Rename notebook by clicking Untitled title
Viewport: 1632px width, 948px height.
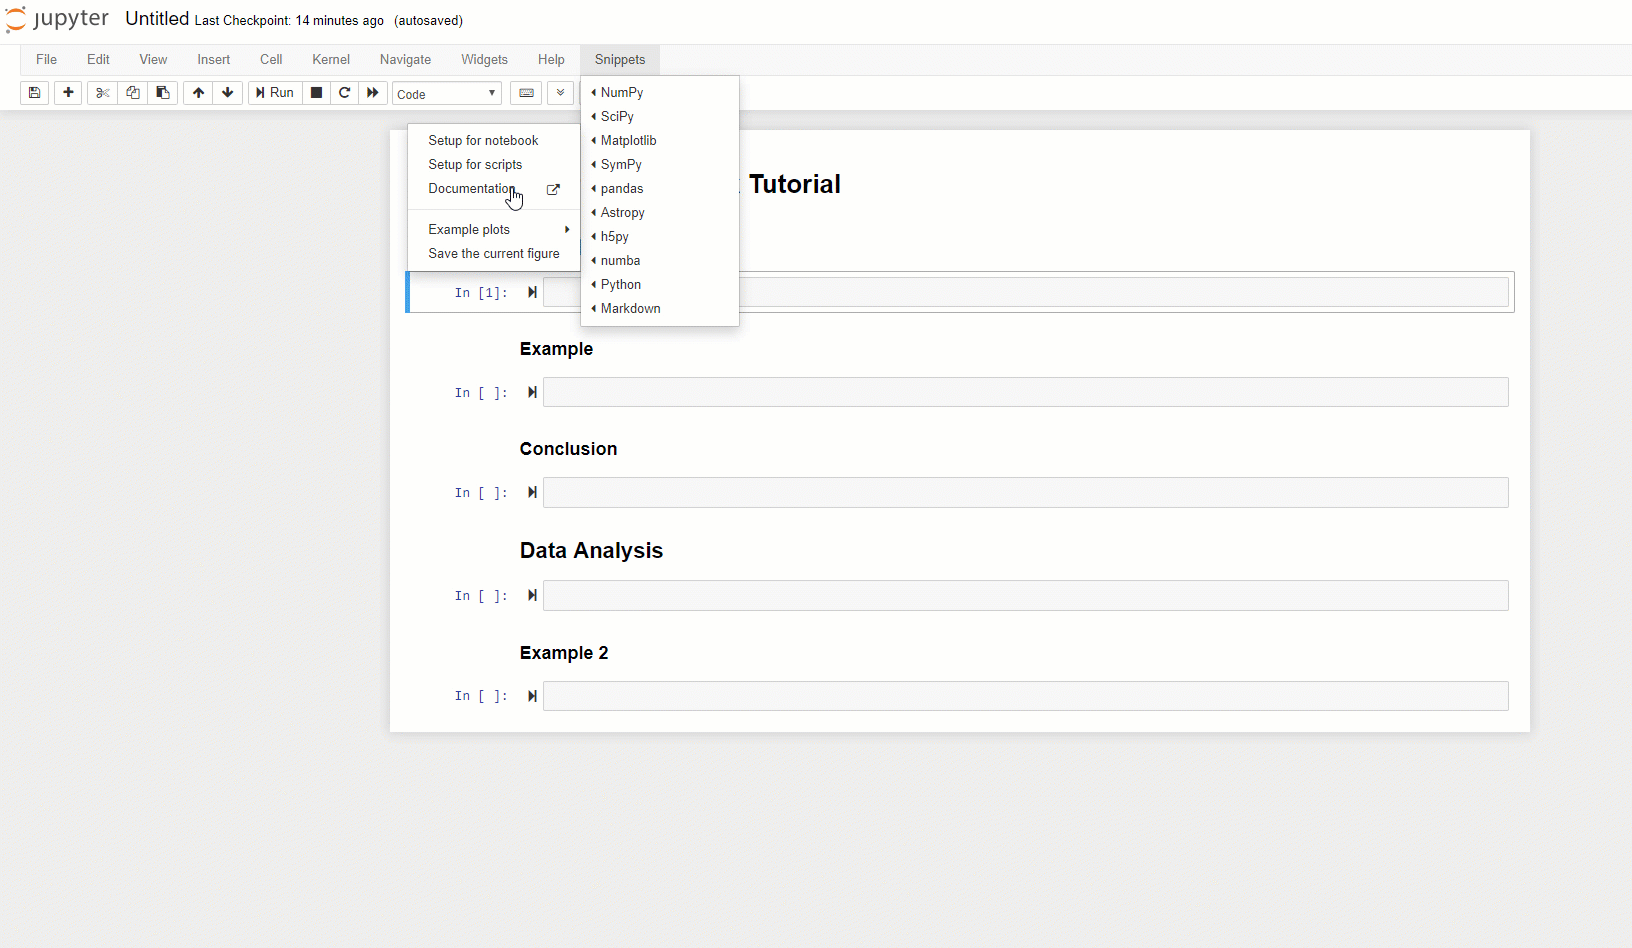tap(157, 19)
